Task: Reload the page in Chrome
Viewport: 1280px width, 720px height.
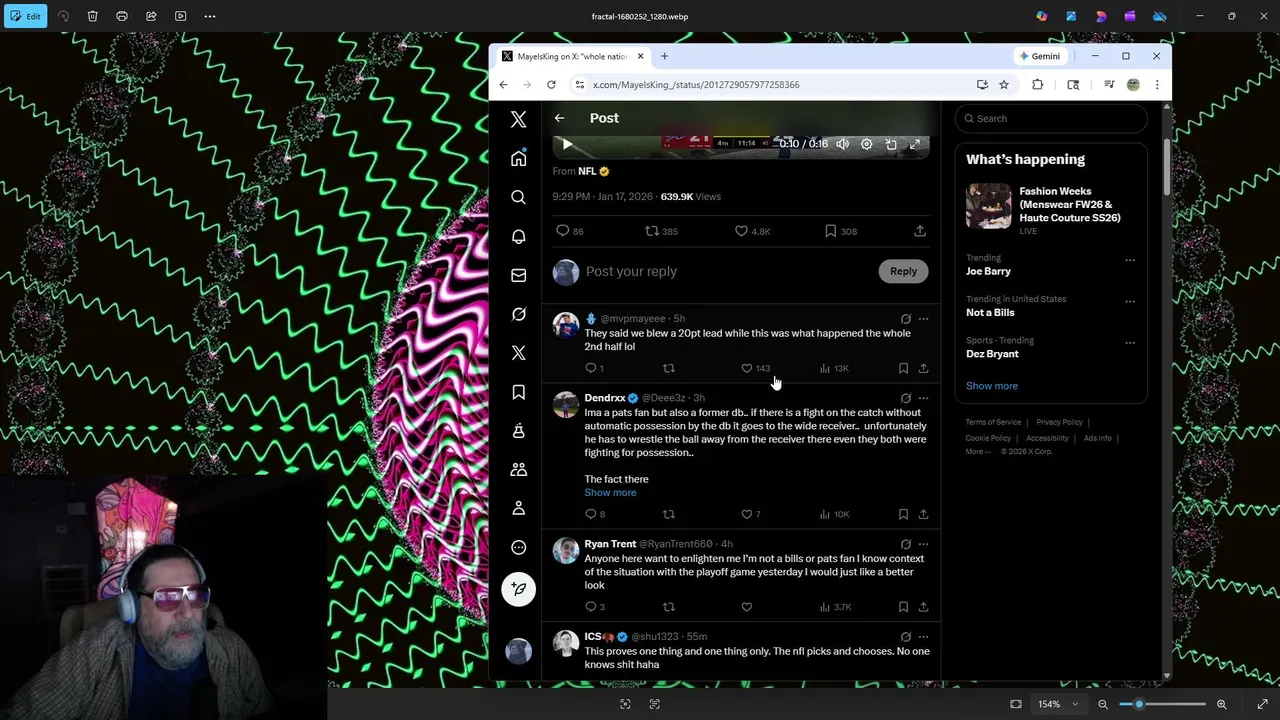Action: (551, 85)
